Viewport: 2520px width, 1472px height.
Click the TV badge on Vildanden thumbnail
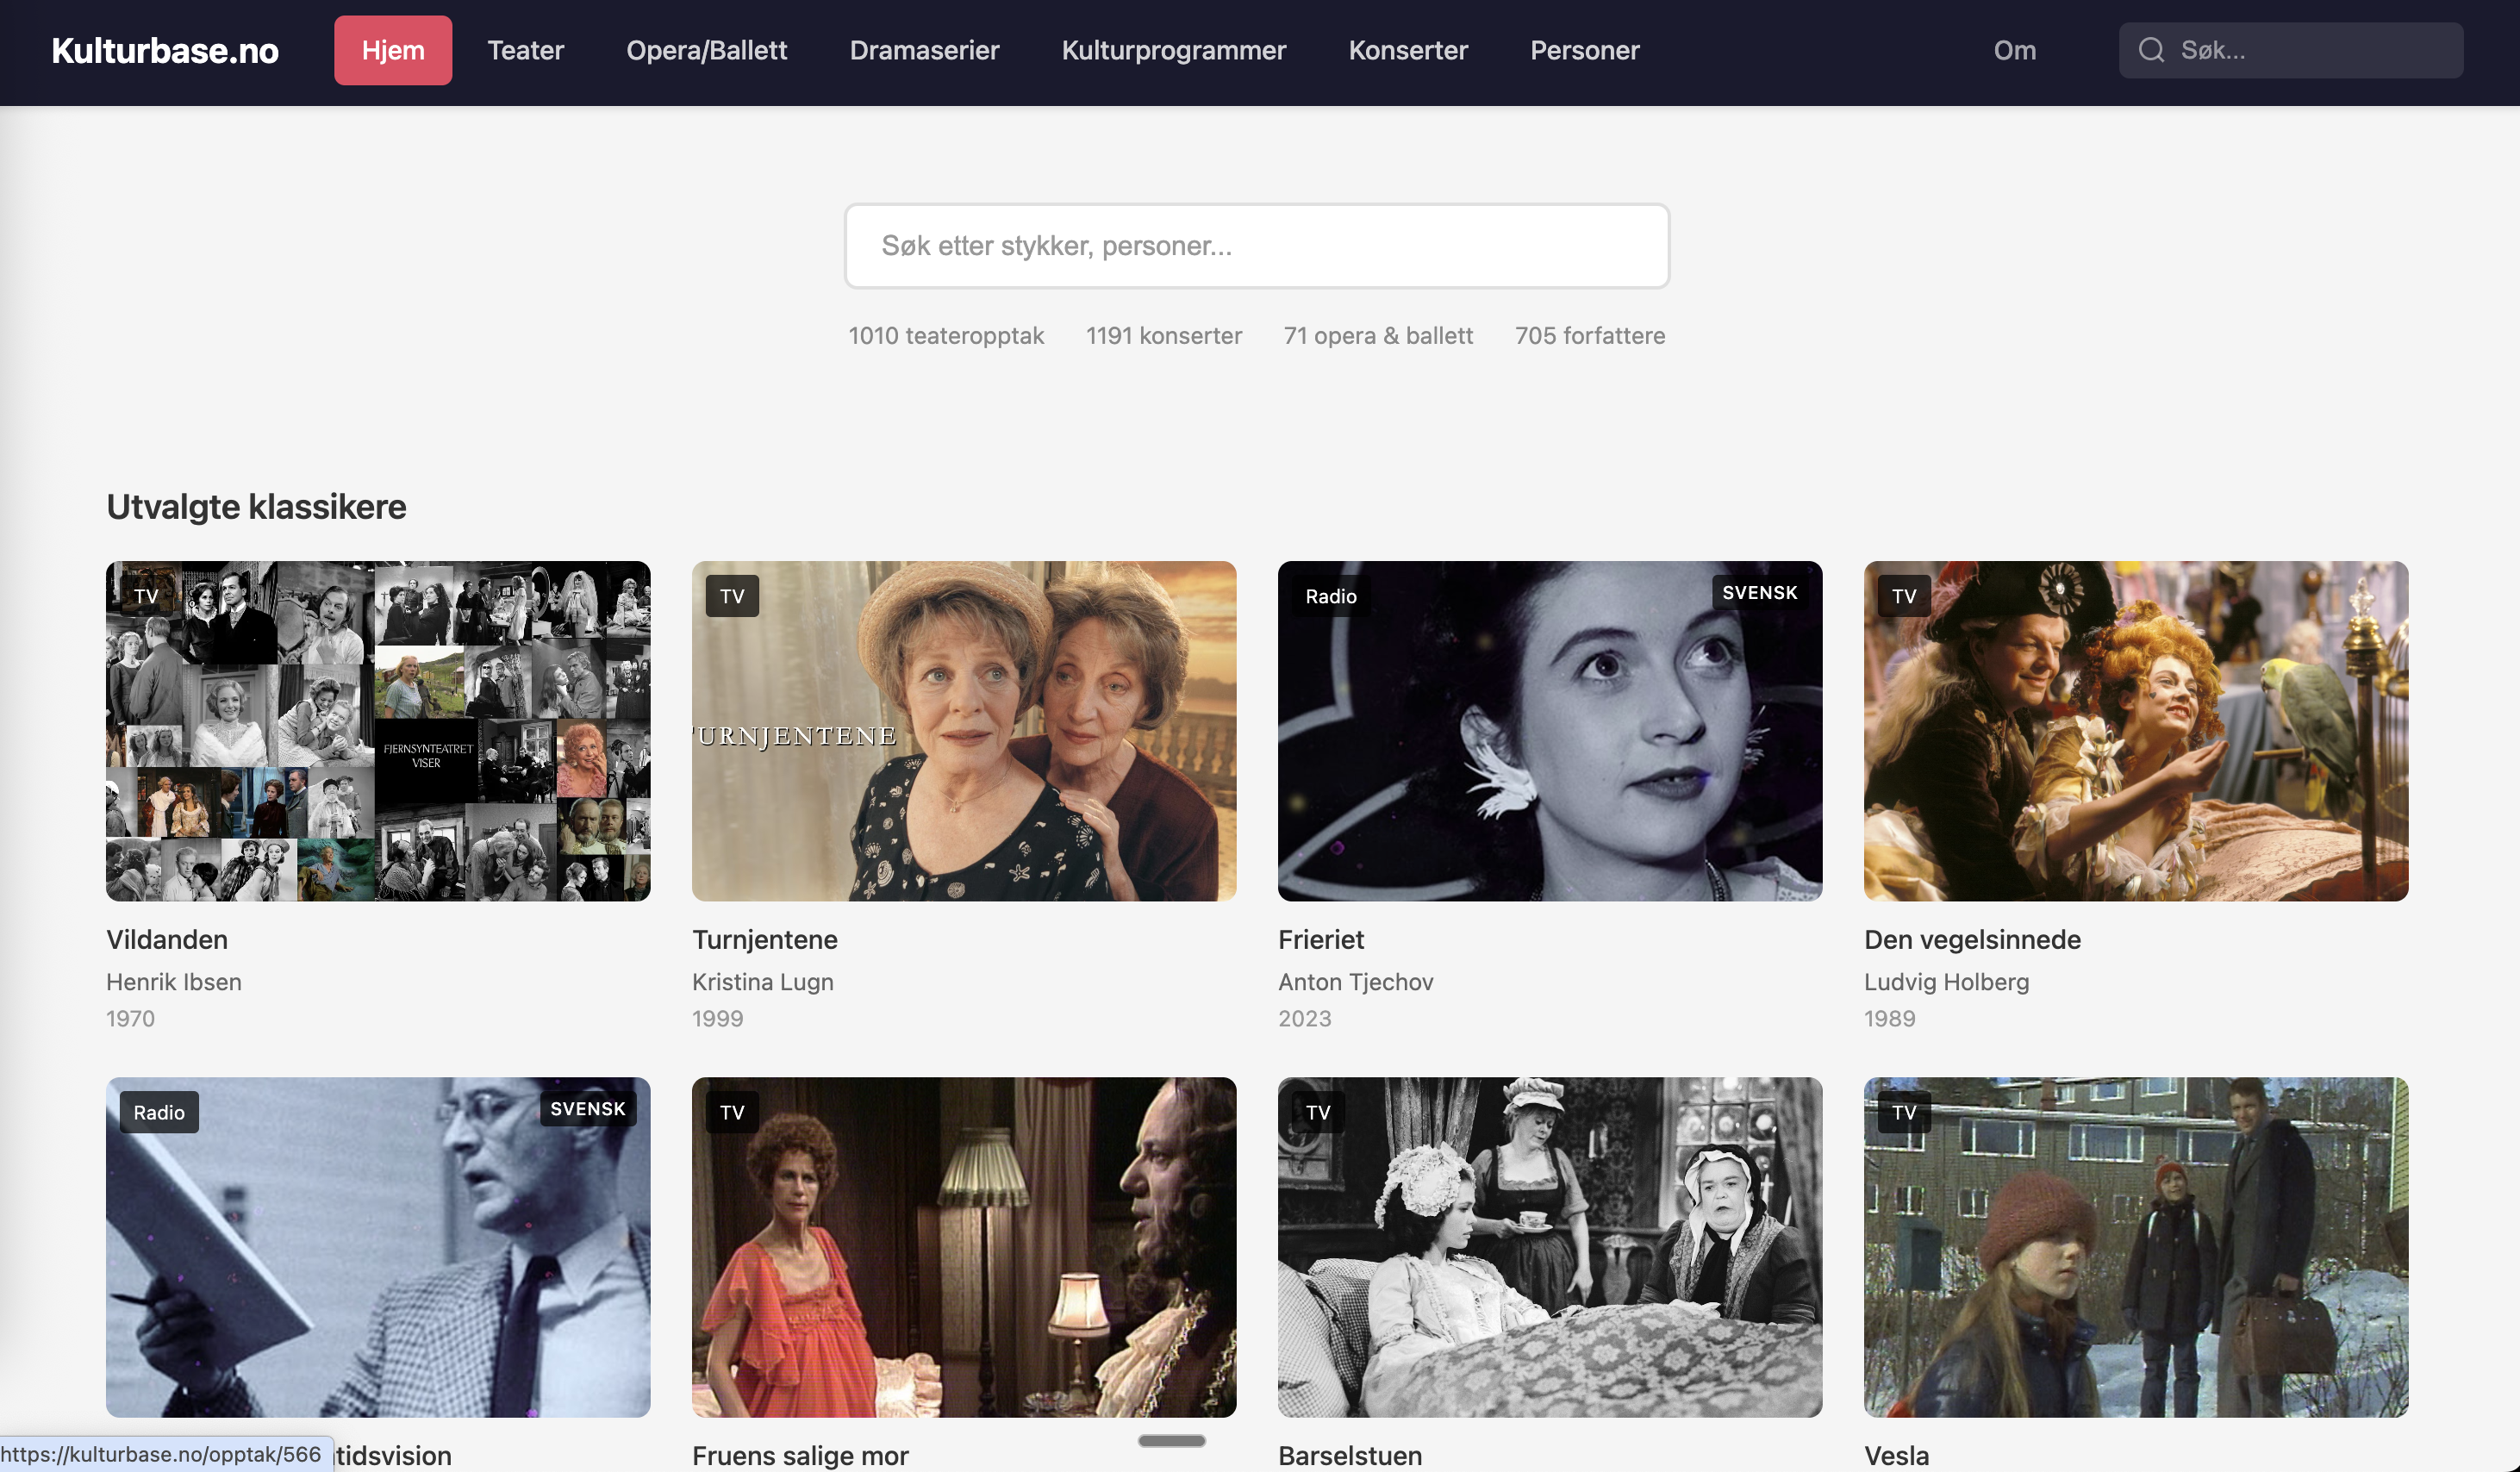[144, 595]
